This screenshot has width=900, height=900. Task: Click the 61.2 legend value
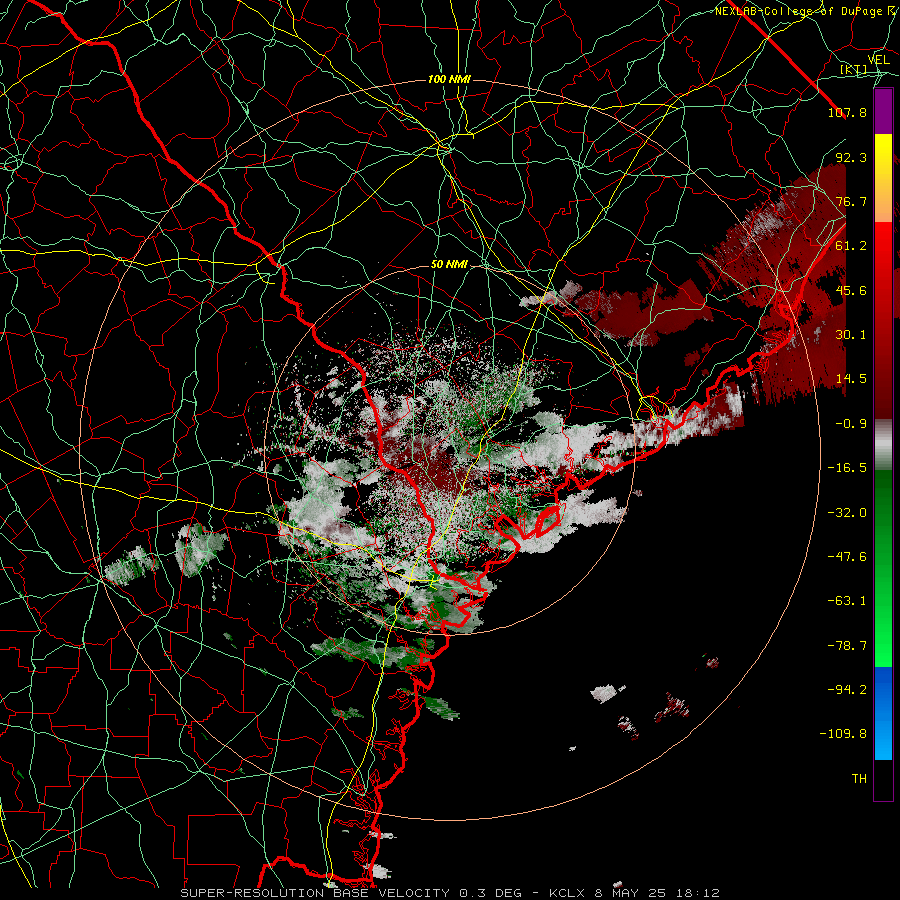pos(851,246)
